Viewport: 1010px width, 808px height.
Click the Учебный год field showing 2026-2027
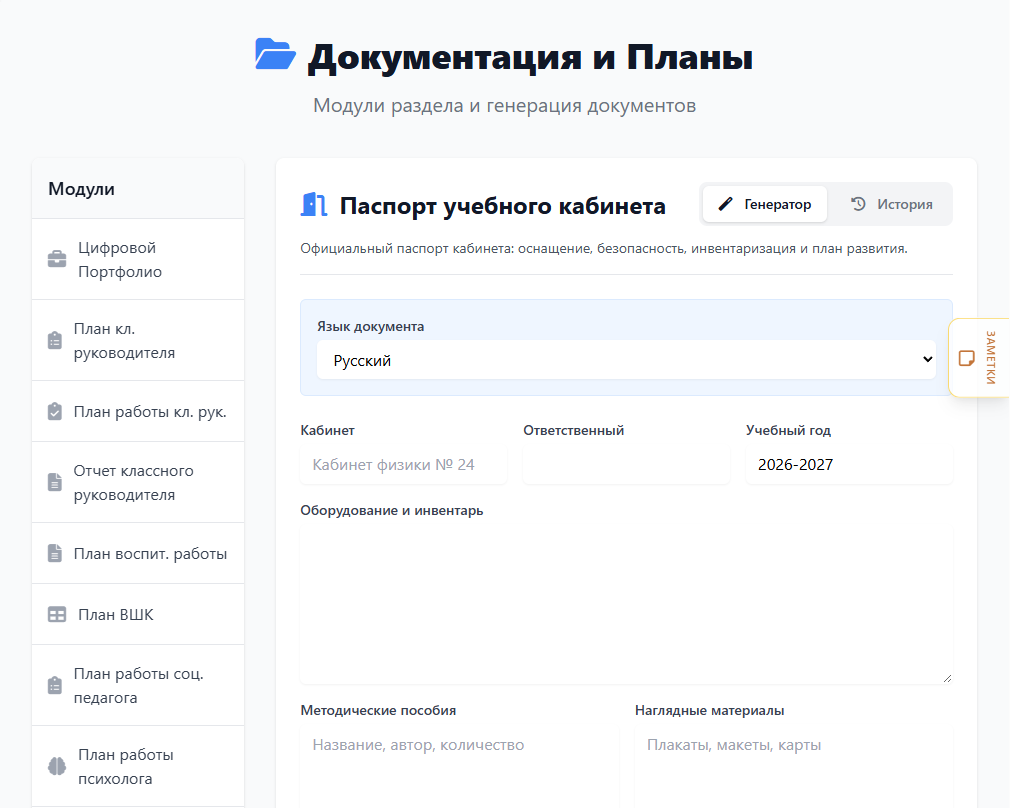pos(849,465)
